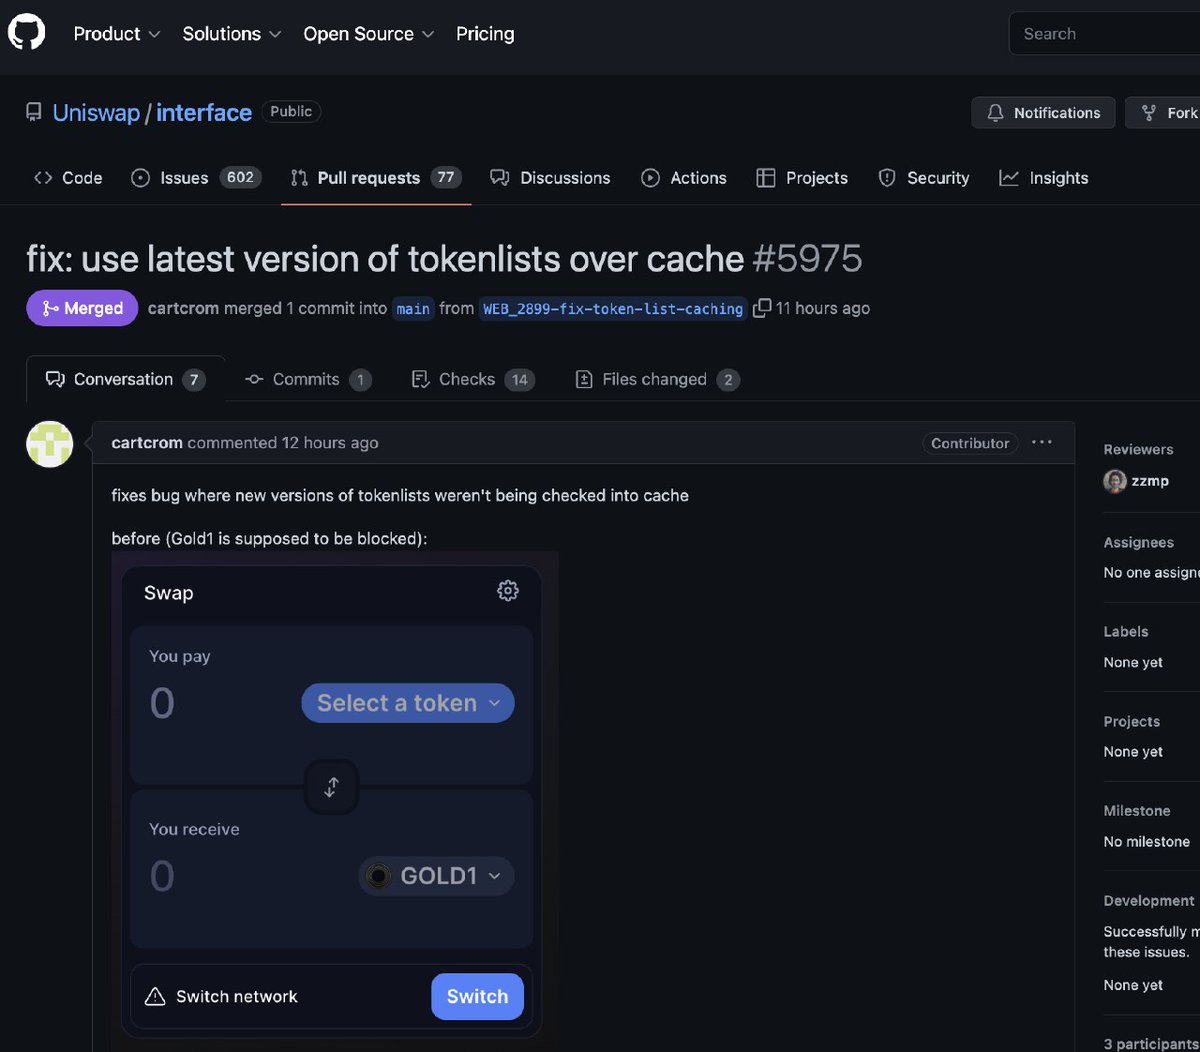
Task: Open the Pricing page link
Action: 485,34
